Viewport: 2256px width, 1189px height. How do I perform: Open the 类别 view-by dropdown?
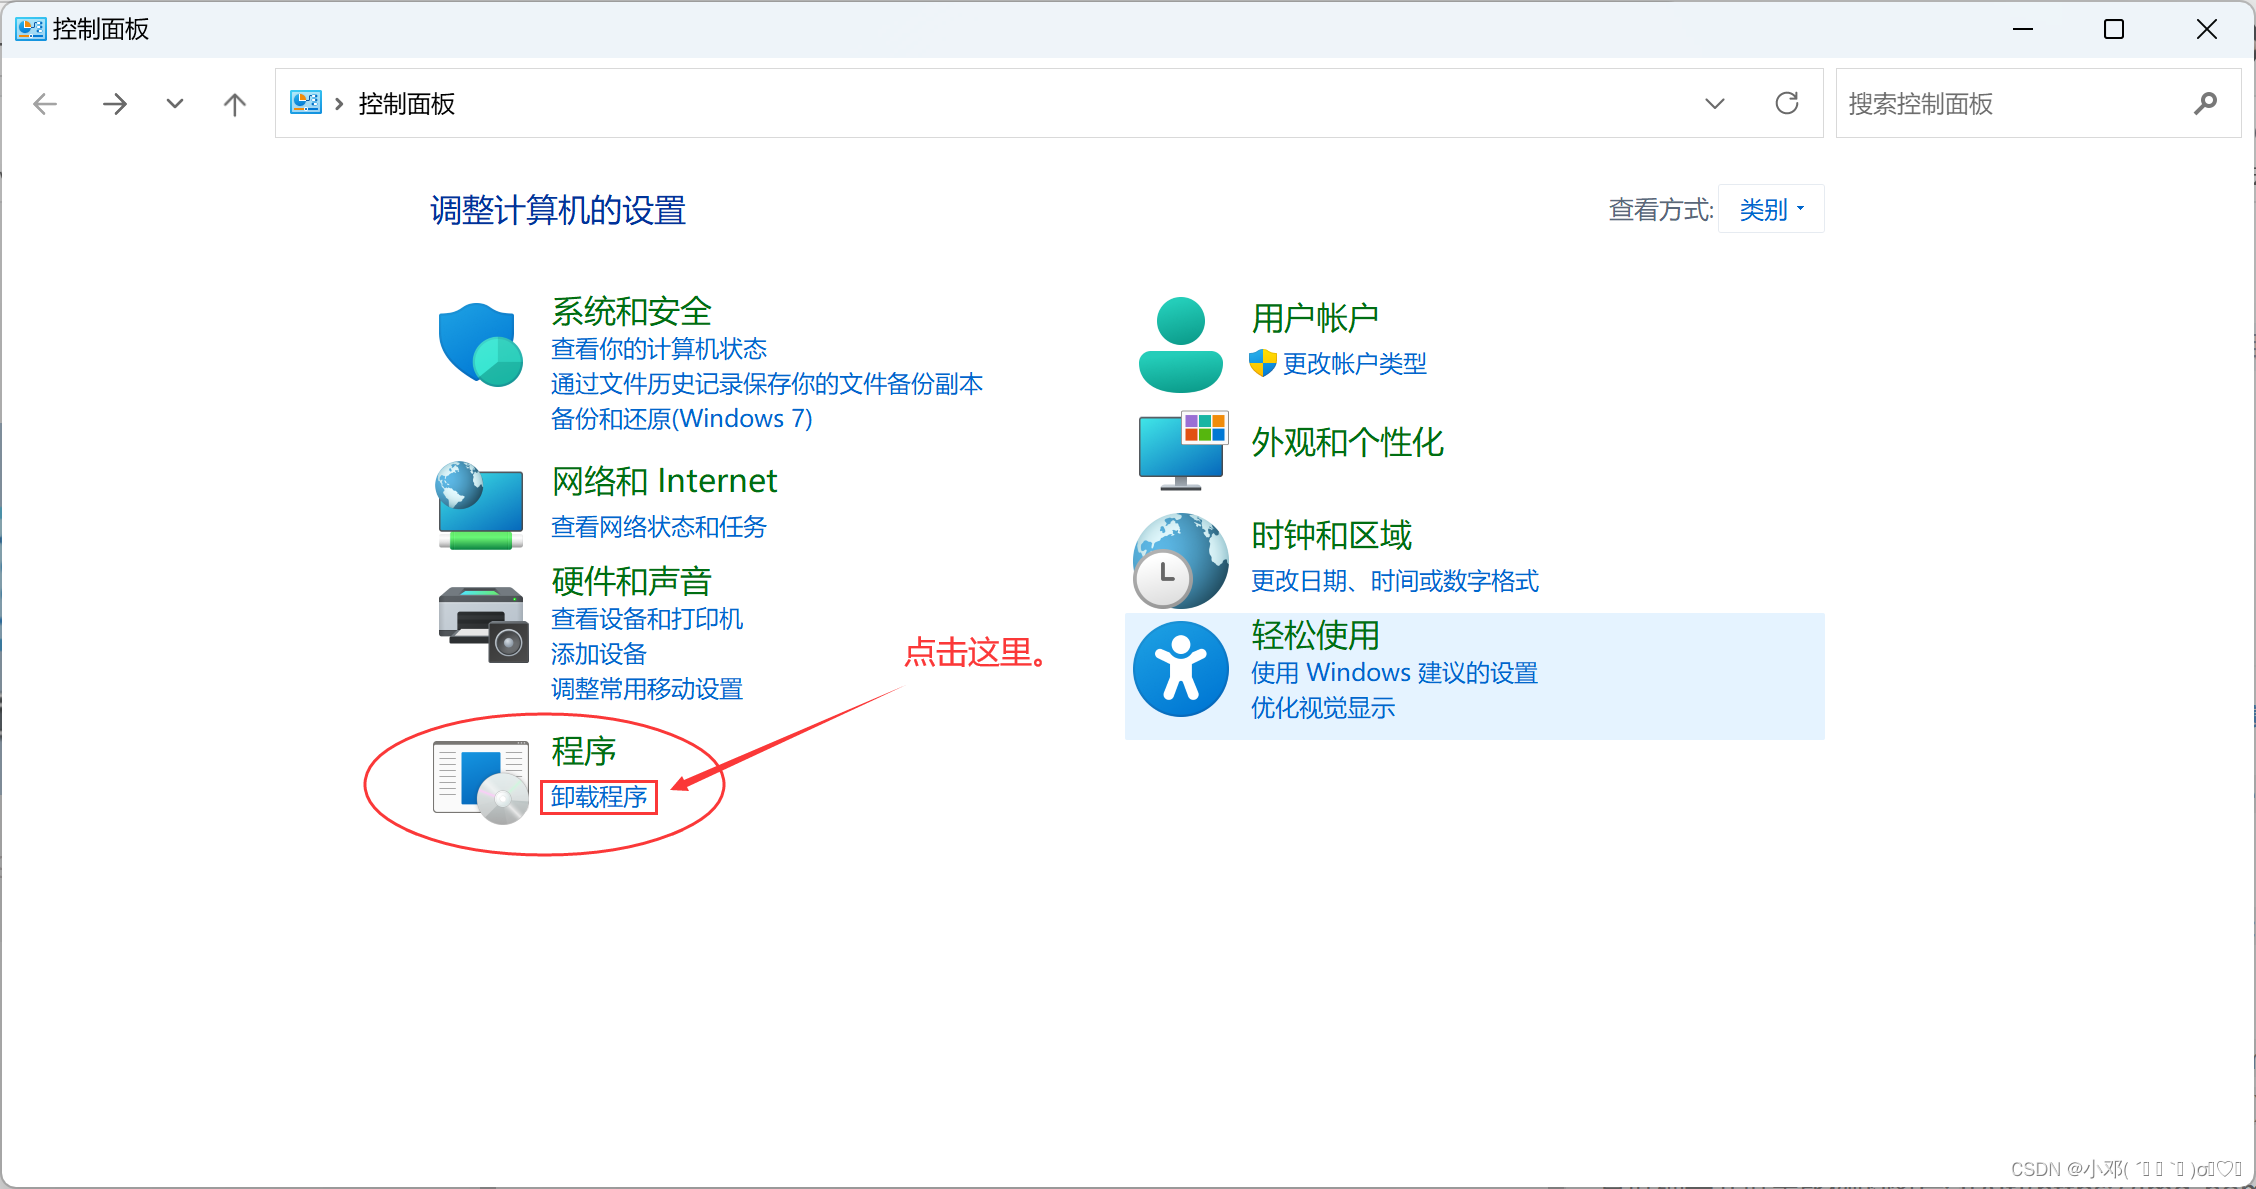(1771, 209)
